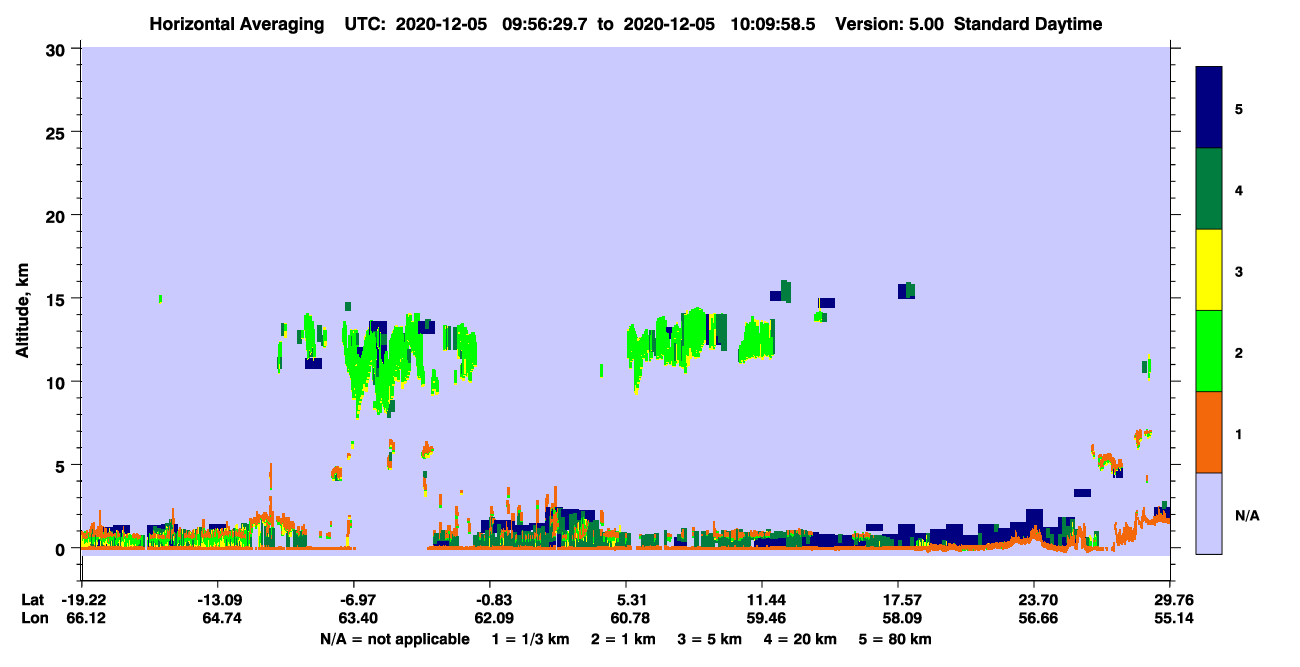
Task: Click latitude value 17.57
Action: coord(898,600)
